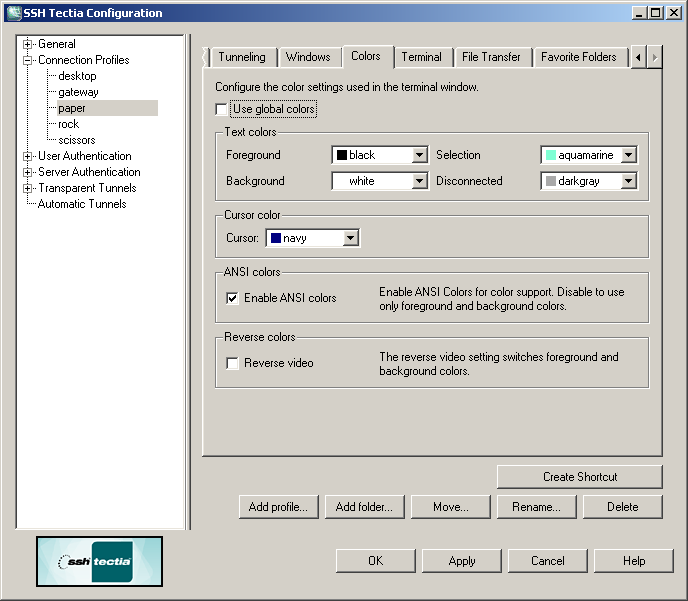Click the Create Shortcut button
Viewport: 688px width, 601px height.
(580, 477)
